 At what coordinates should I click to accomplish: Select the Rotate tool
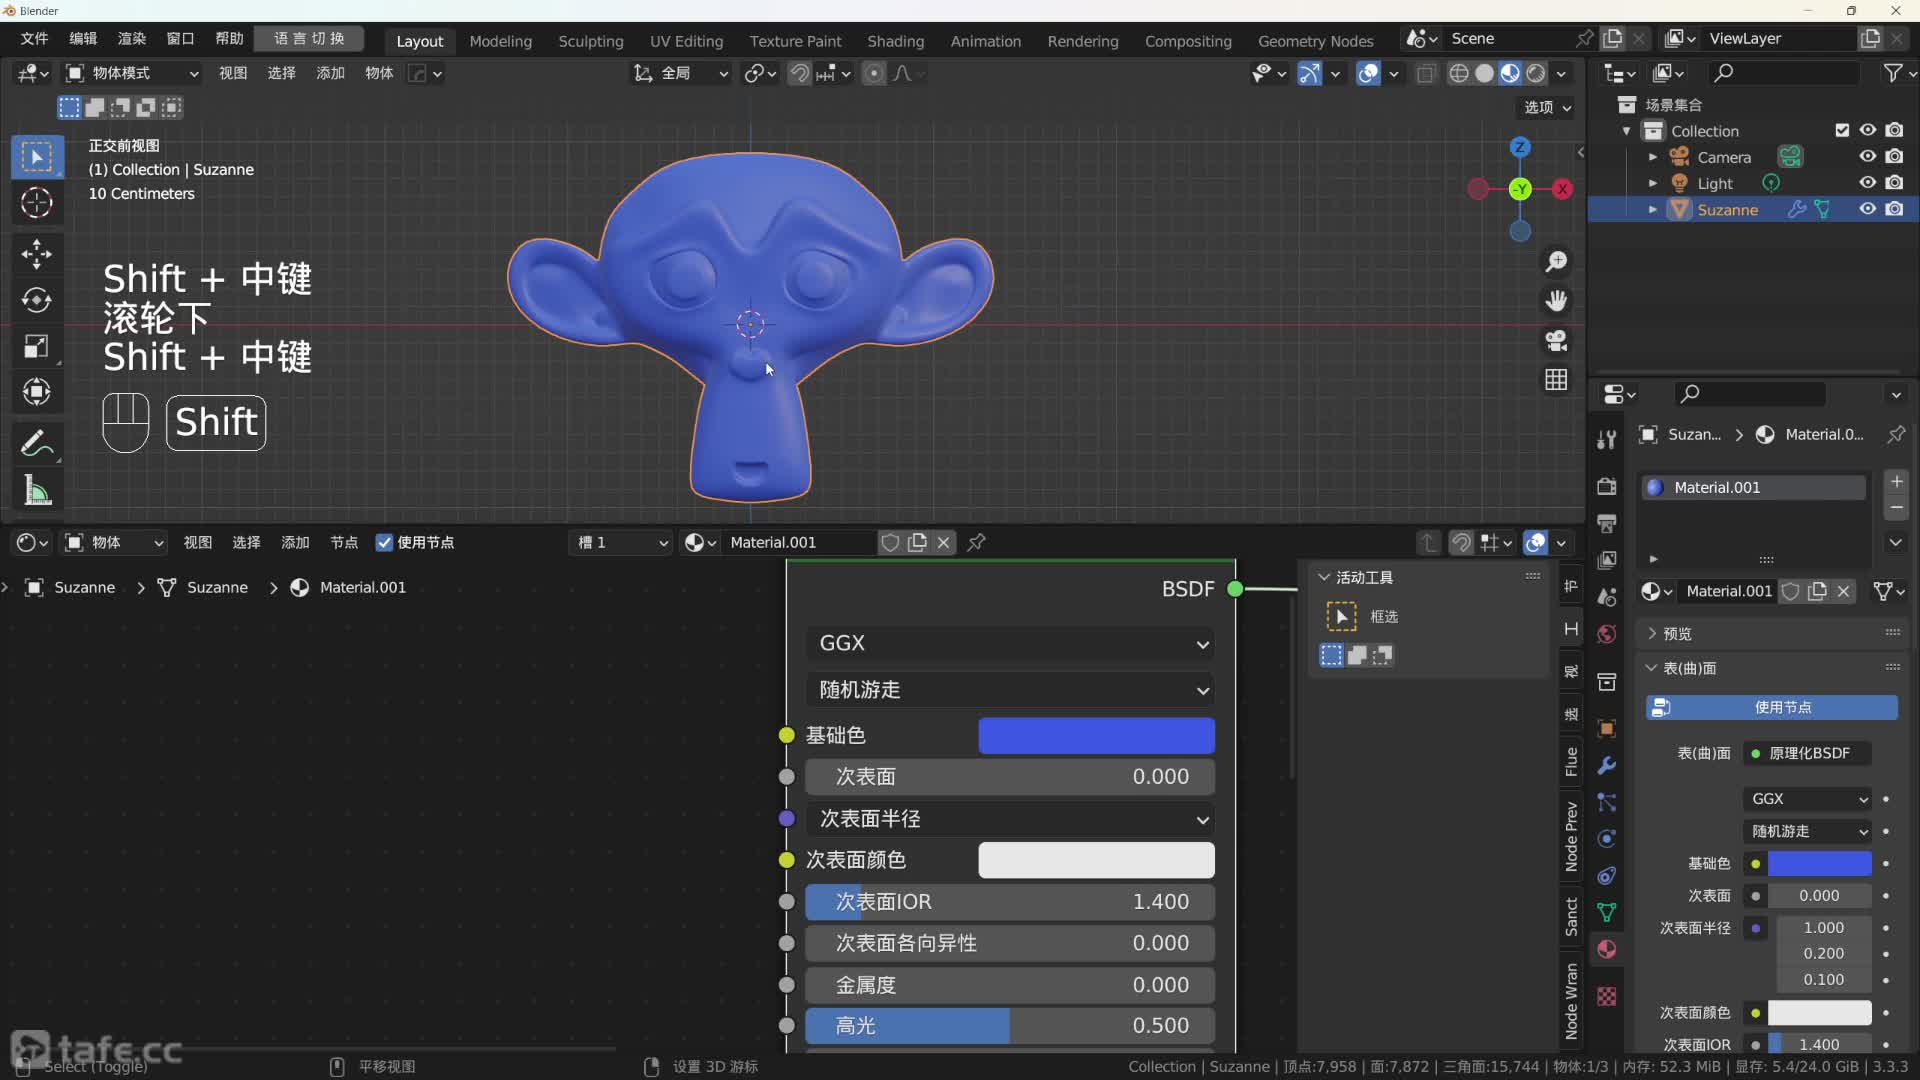click(x=37, y=300)
